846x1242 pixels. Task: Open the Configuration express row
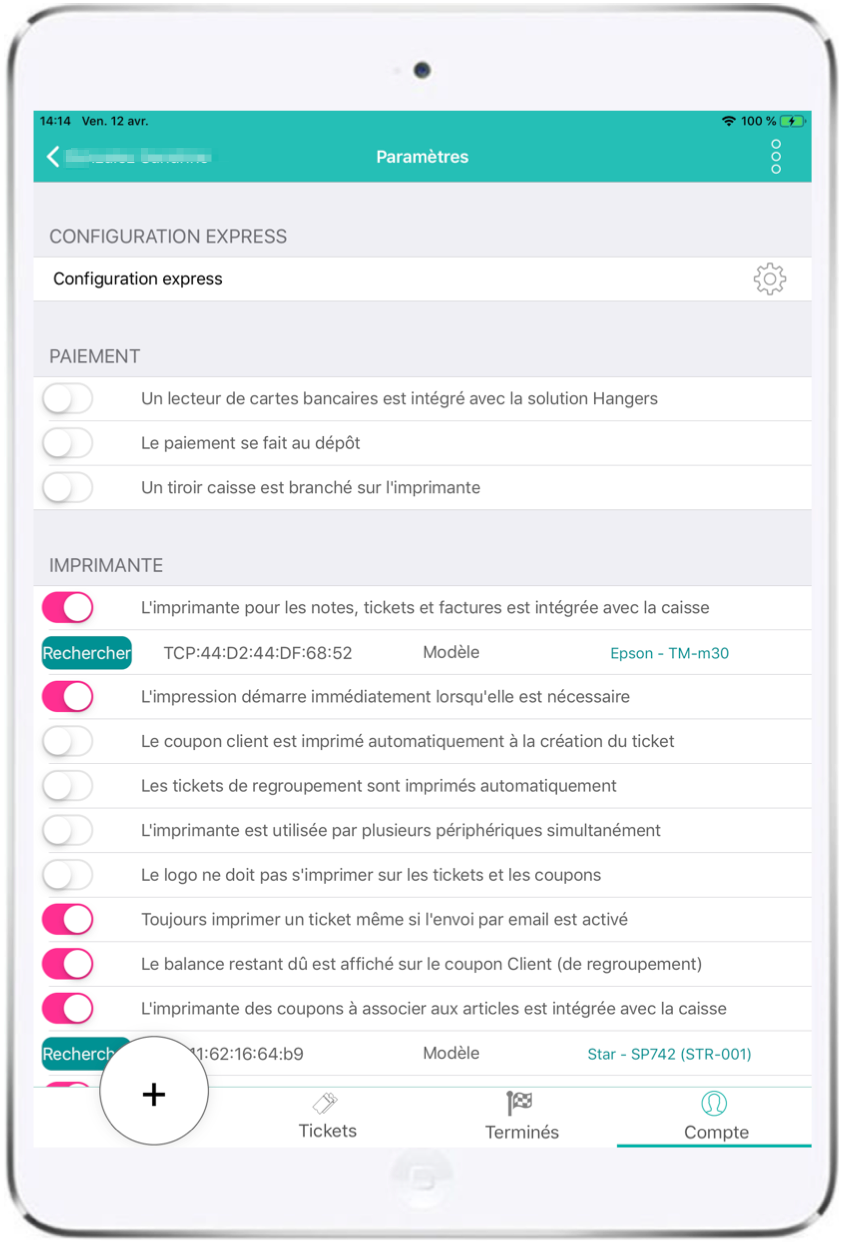[x=422, y=279]
